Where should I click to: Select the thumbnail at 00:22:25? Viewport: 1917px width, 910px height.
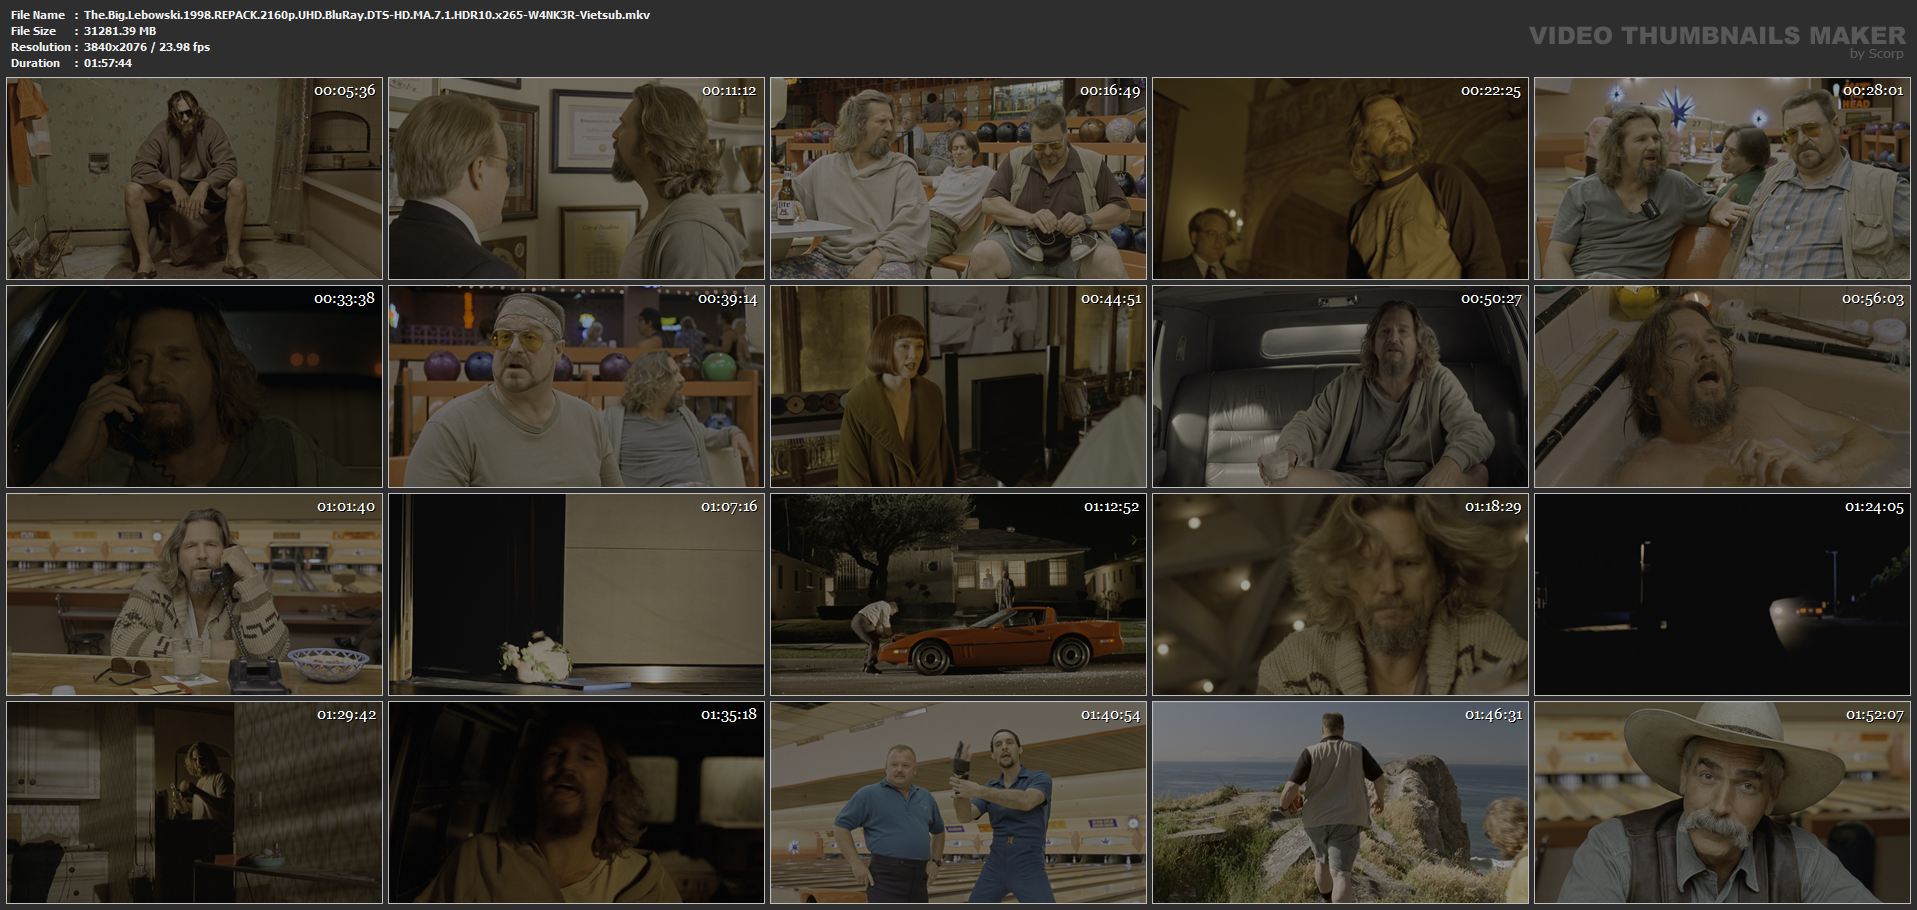coord(1340,179)
